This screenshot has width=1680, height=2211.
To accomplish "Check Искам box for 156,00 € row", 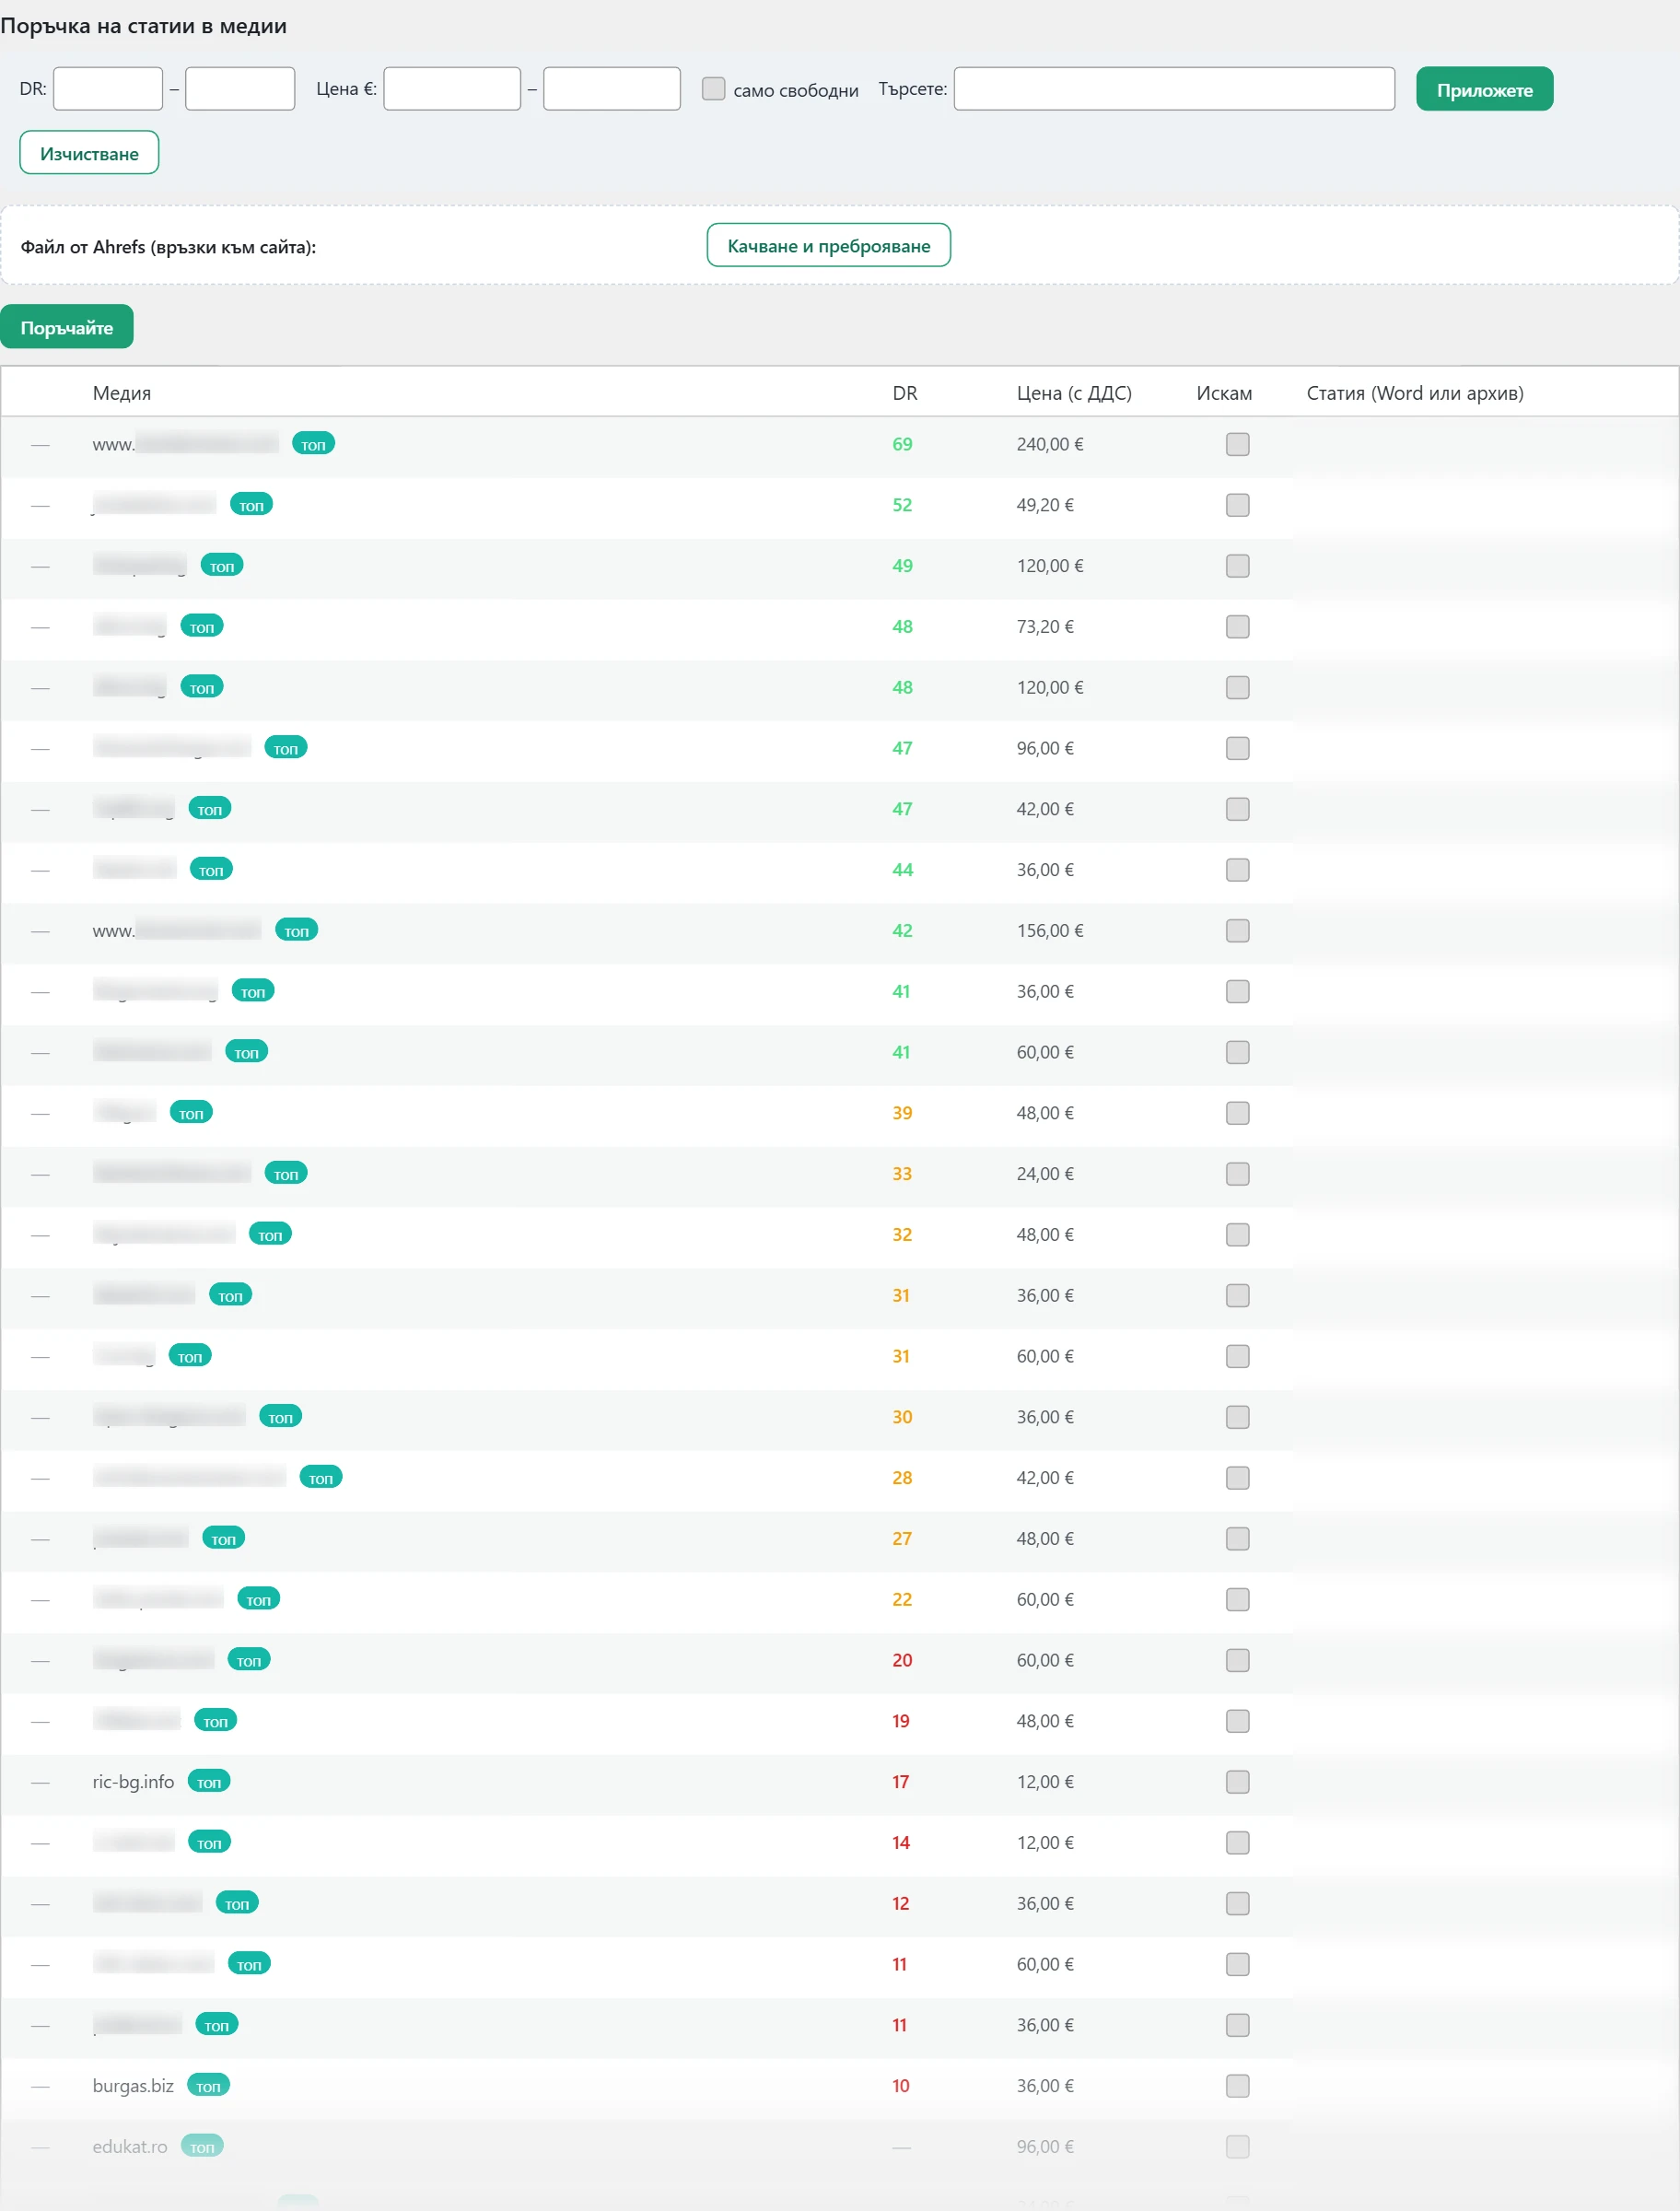I will click(x=1237, y=931).
